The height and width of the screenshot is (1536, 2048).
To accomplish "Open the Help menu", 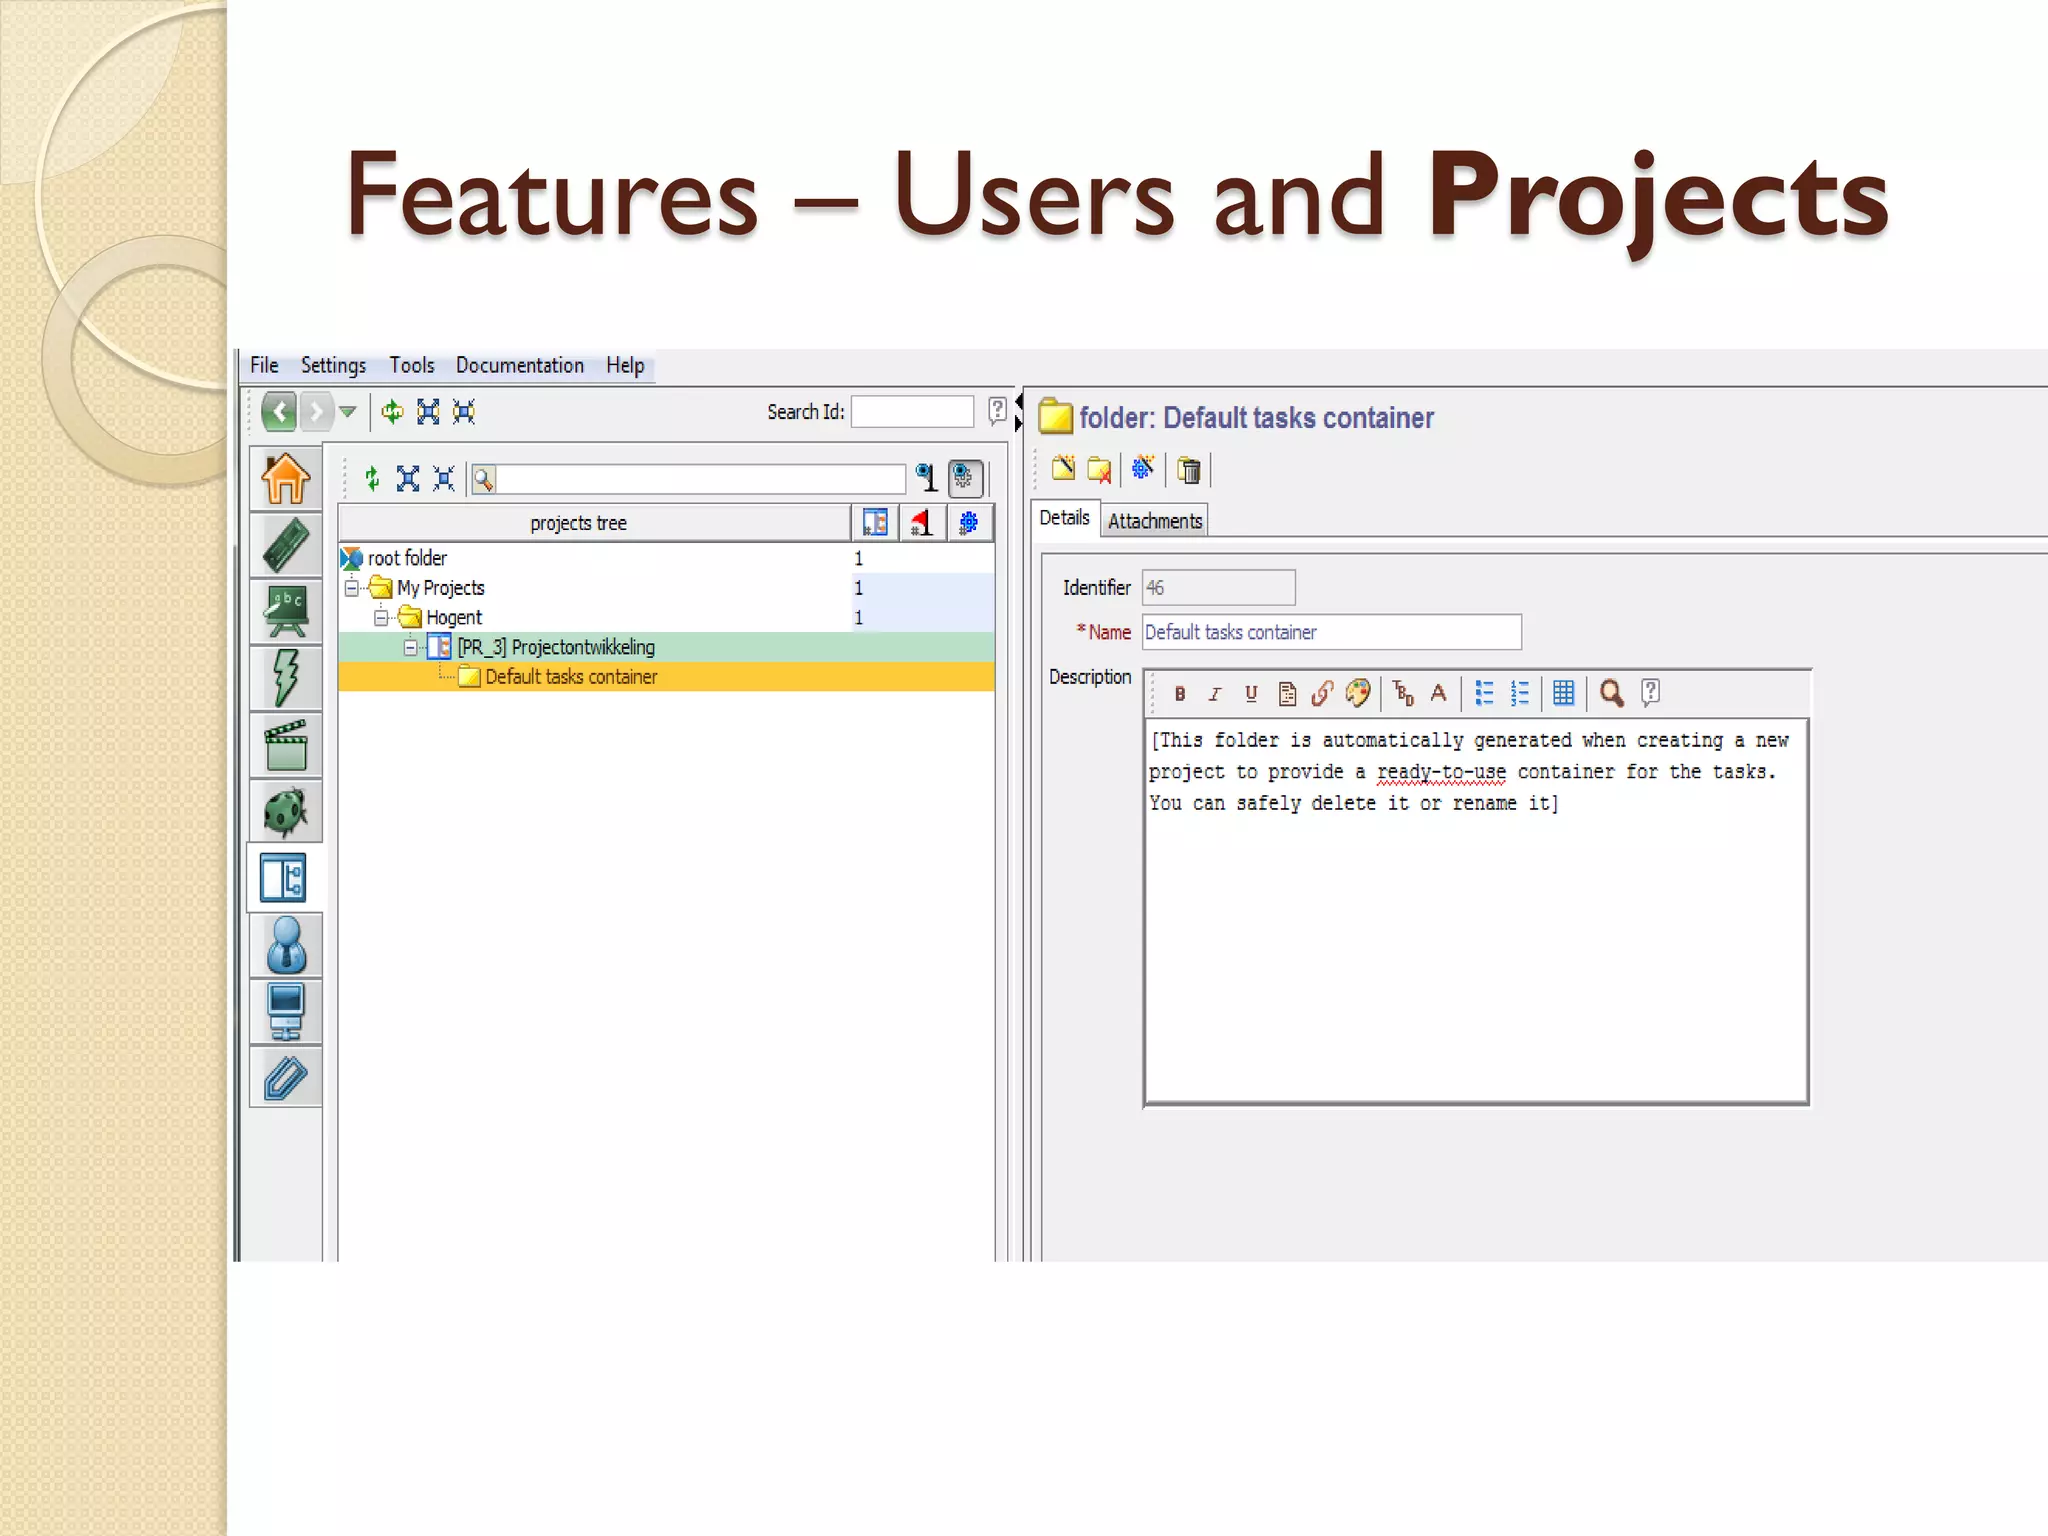I will tap(625, 365).
